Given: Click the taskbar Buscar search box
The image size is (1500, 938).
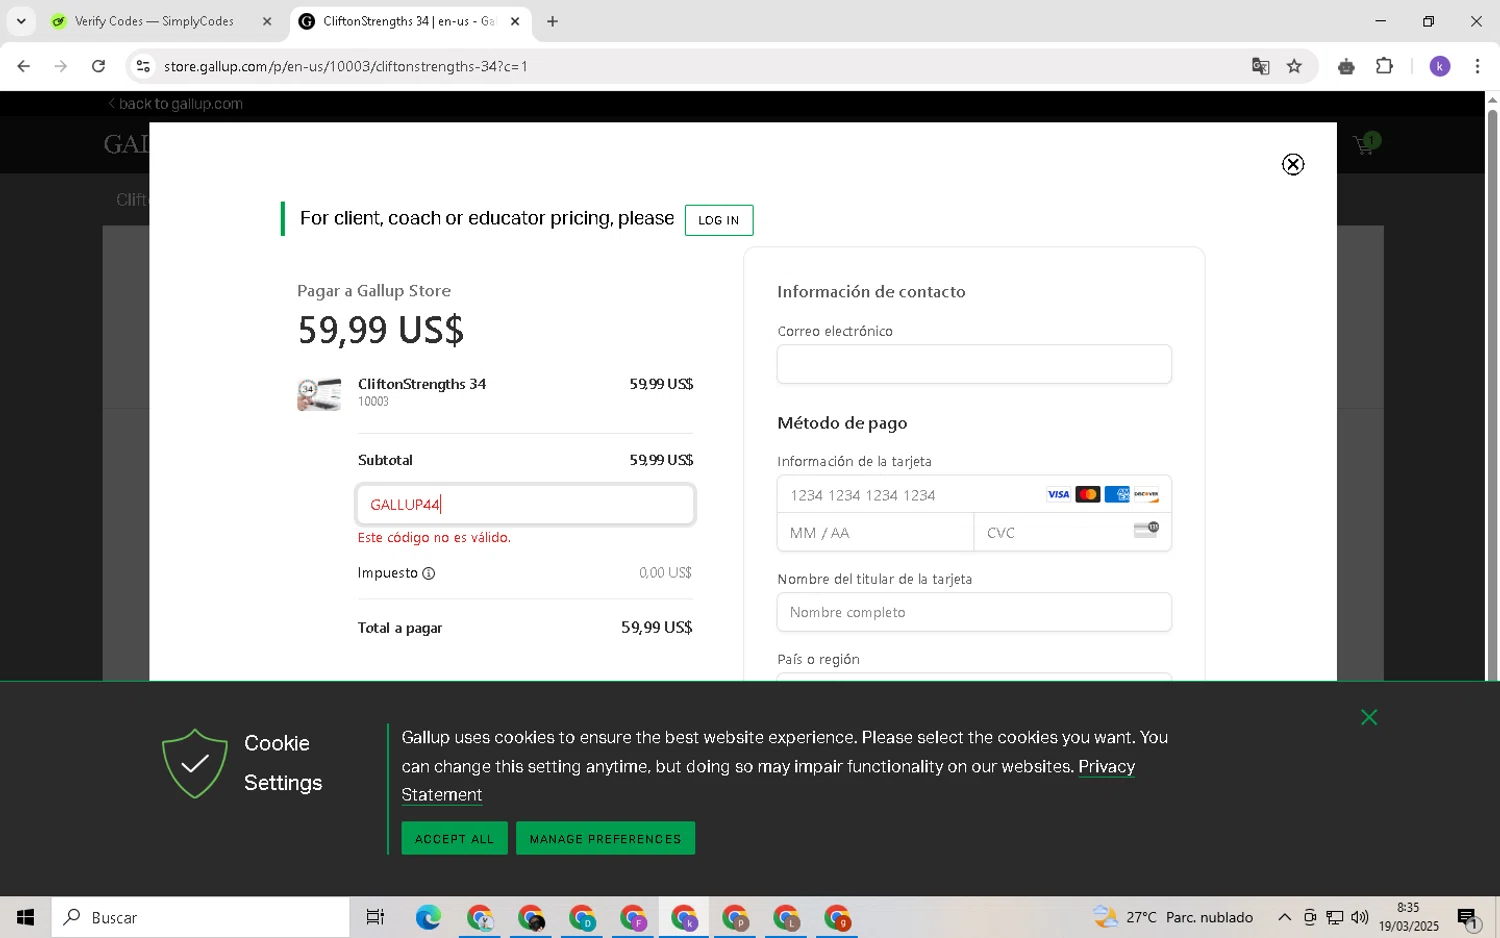Looking at the screenshot, I should pyautogui.click(x=200, y=917).
